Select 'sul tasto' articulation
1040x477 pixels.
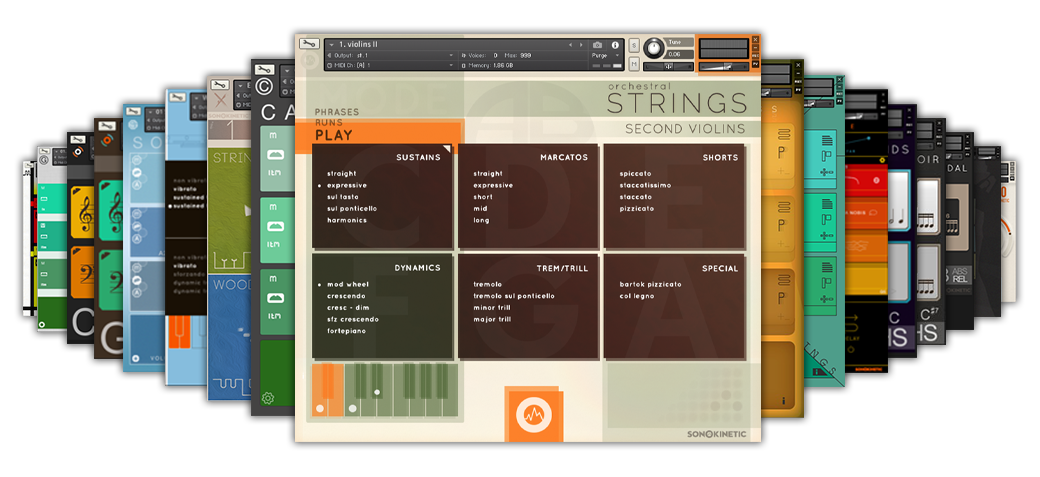click(342, 197)
